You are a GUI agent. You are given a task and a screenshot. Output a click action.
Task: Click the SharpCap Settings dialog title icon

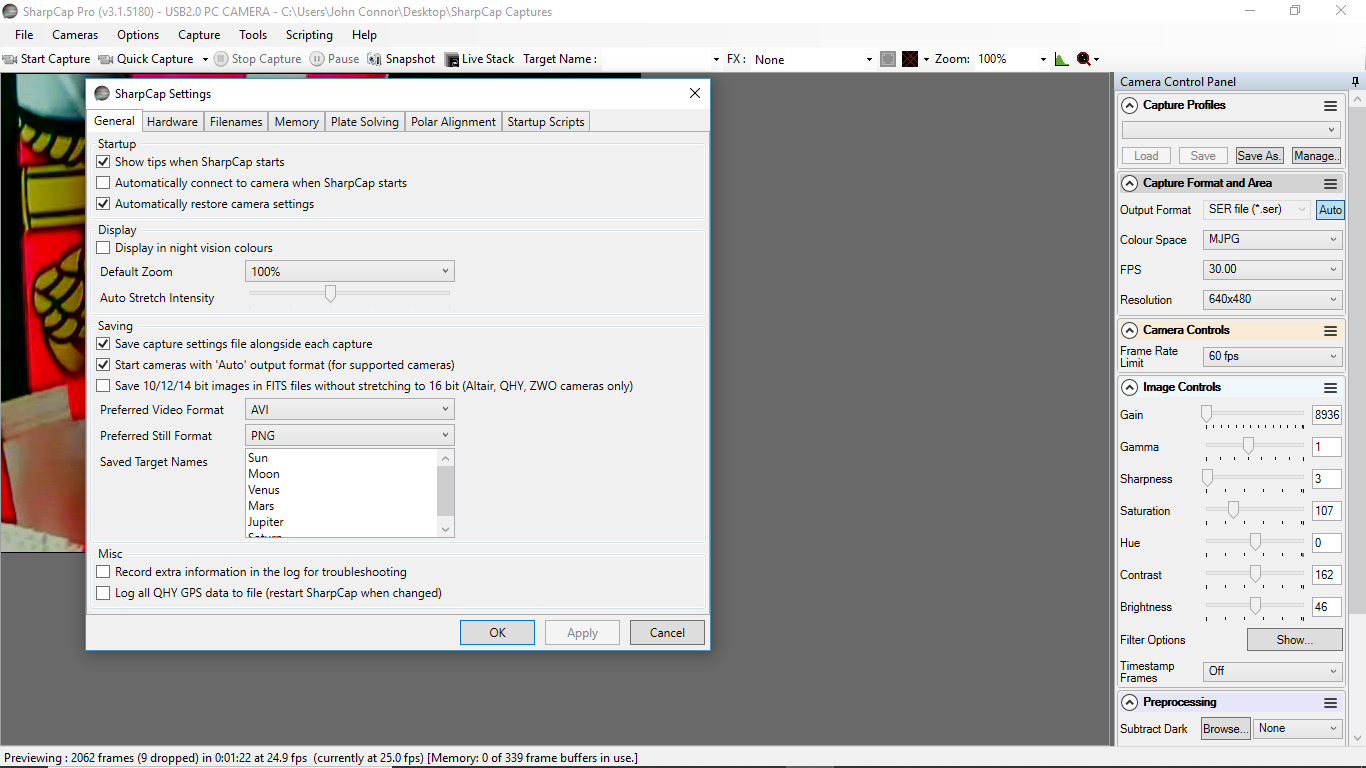(x=102, y=93)
